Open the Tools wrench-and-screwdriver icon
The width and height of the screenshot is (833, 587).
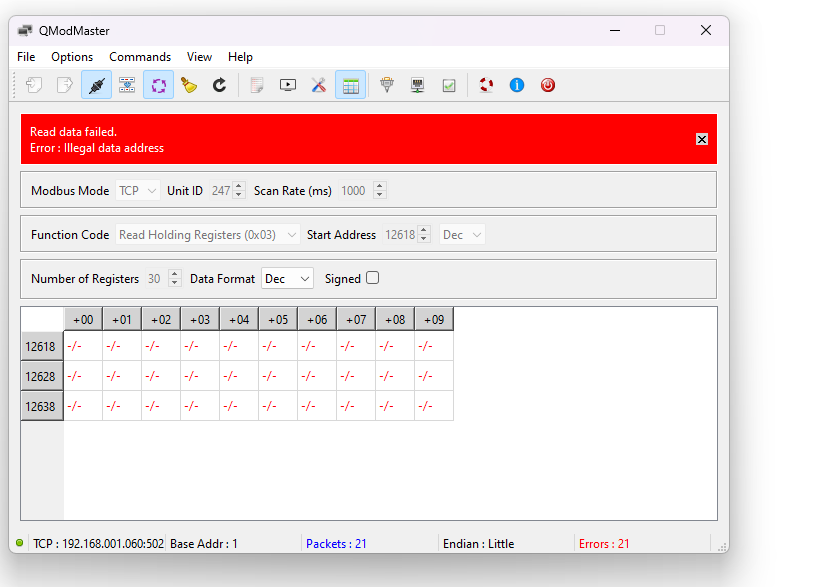tap(319, 85)
